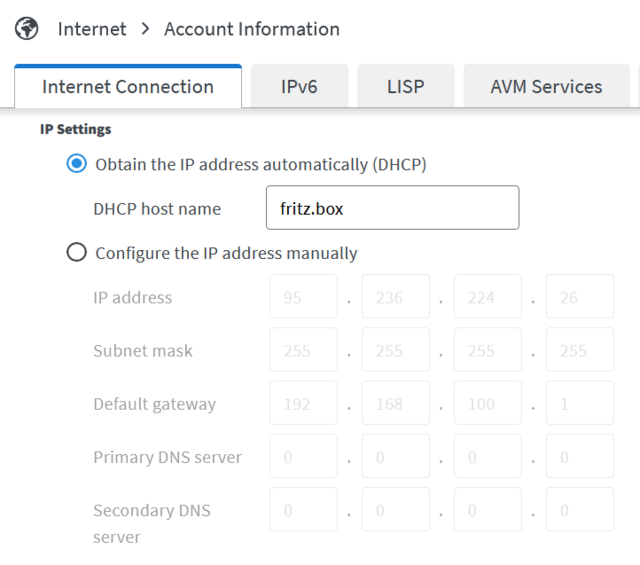Click the DHCP host name field
Screen dimensions: 640x565
click(x=392, y=208)
